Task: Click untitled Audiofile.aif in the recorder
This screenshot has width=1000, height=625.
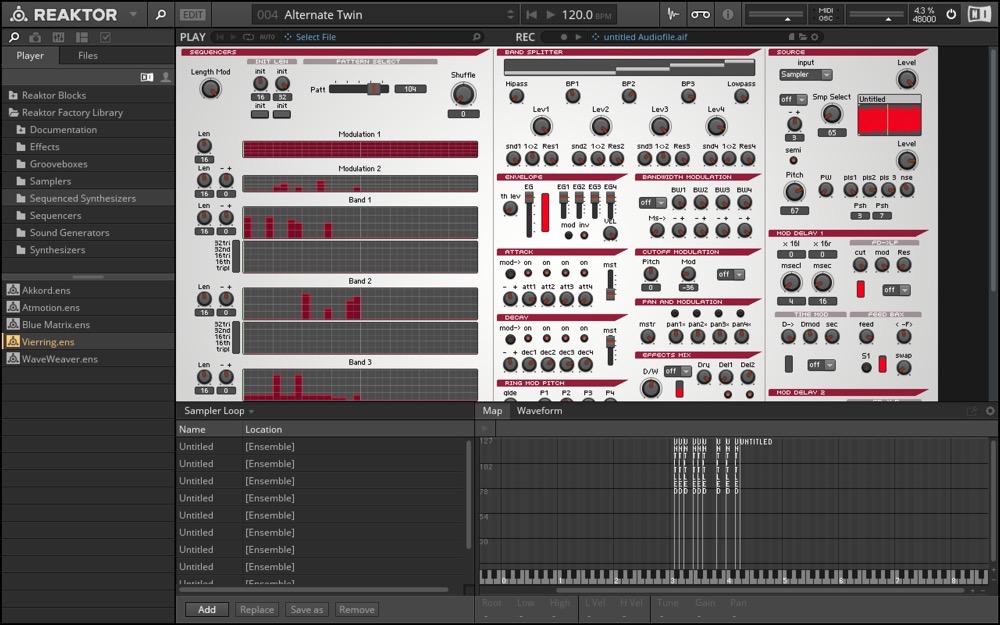Action: [645, 37]
